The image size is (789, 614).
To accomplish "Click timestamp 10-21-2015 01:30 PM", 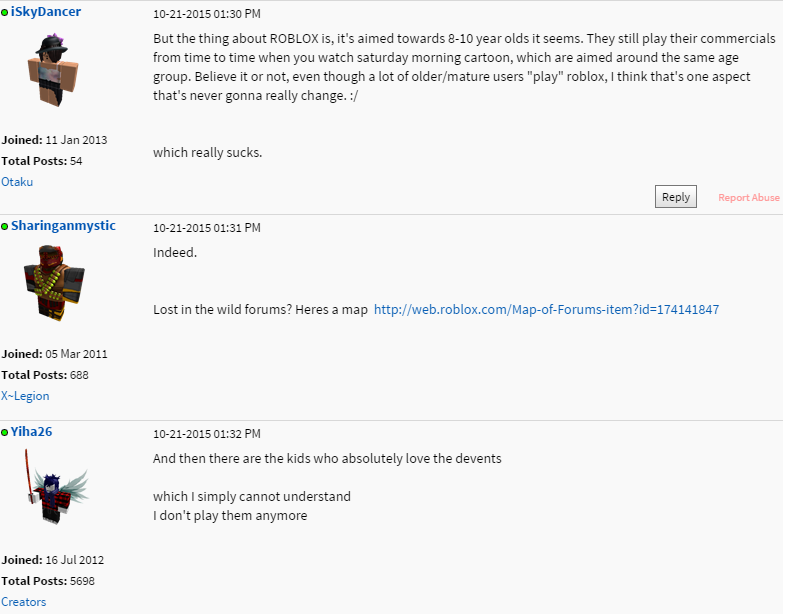I will tap(207, 14).
